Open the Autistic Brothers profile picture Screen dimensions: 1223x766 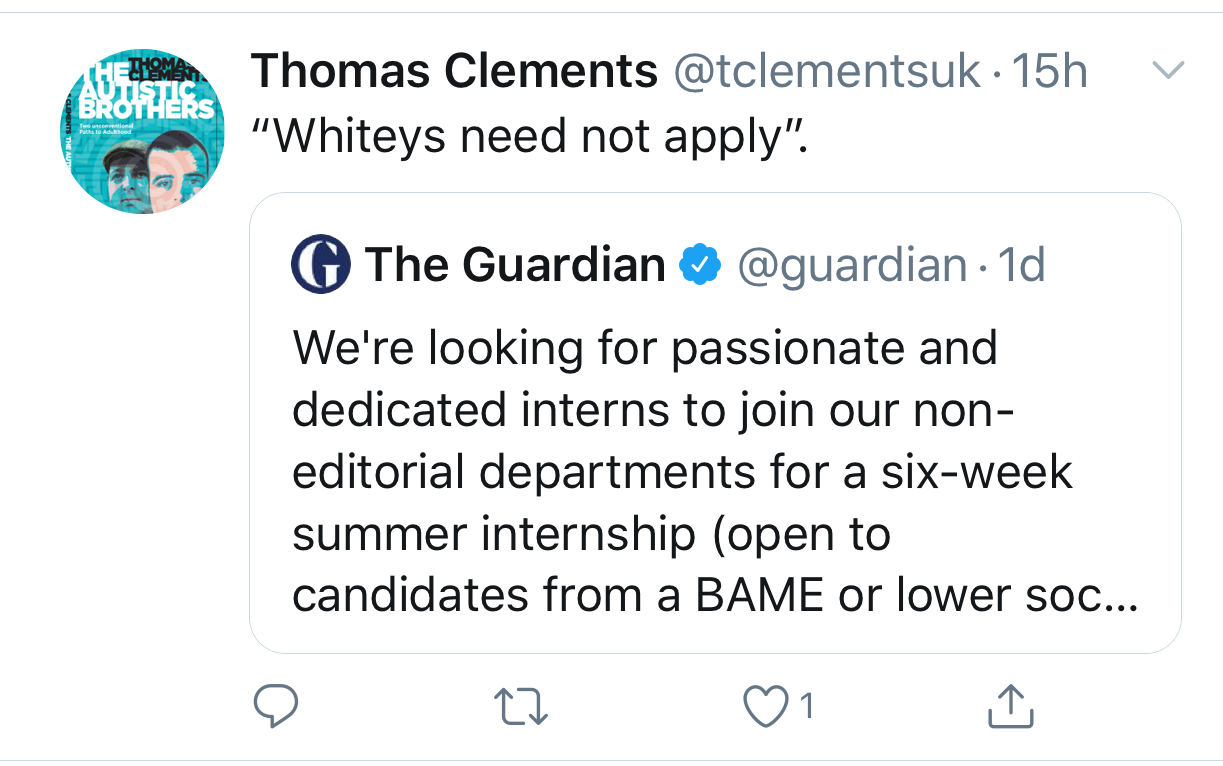pyautogui.click(x=142, y=133)
